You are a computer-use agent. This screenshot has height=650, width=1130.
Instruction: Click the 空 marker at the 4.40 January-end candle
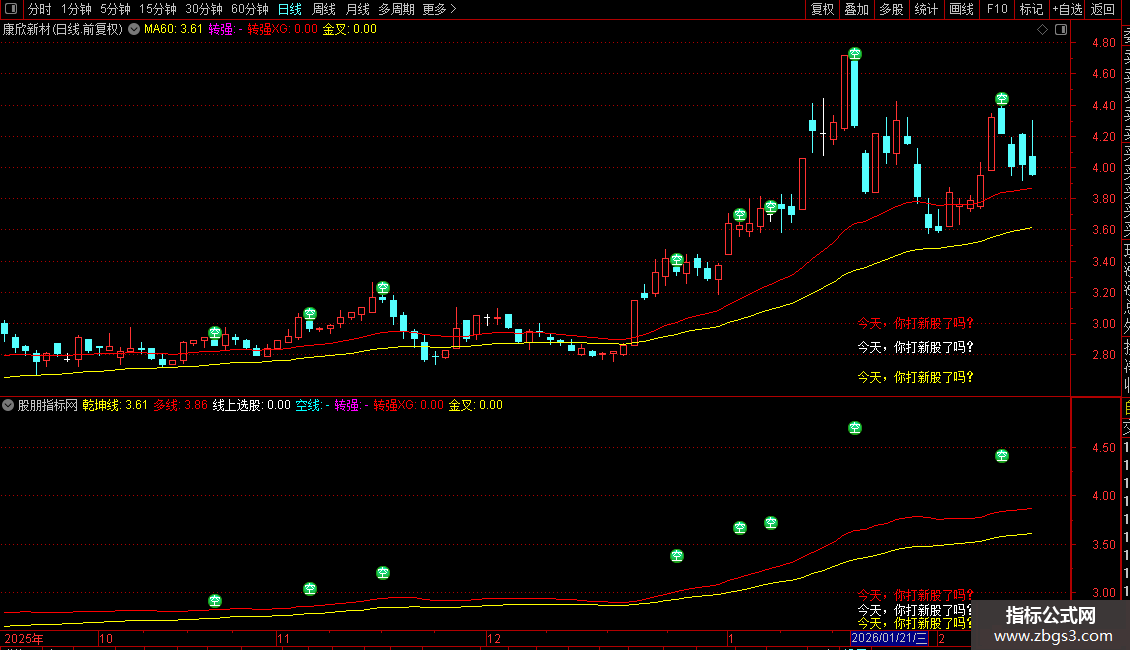click(1002, 99)
